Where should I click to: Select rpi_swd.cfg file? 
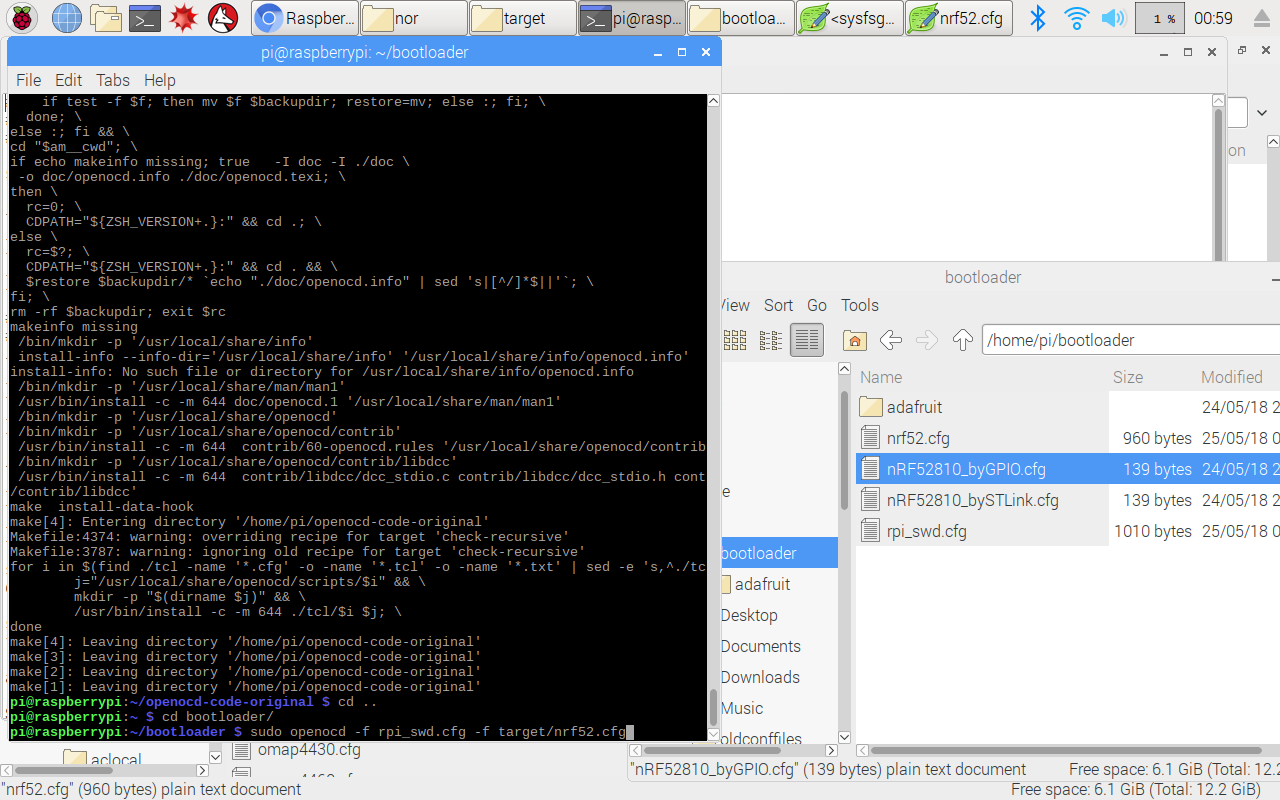click(x=926, y=531)
